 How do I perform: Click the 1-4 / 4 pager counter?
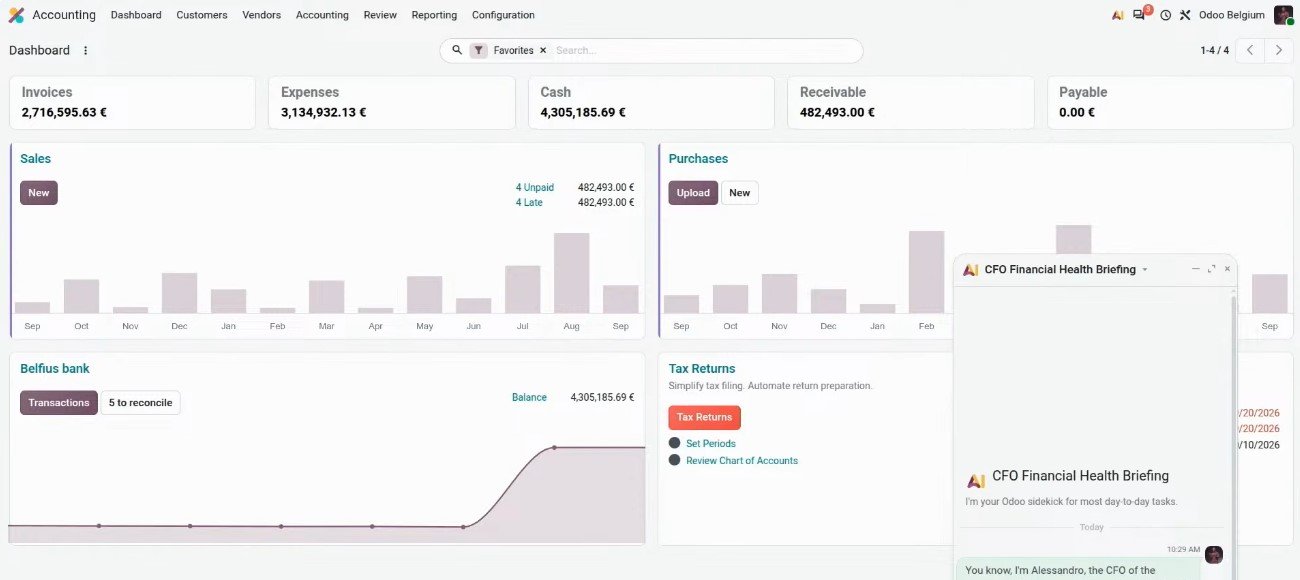[1215, 50]
